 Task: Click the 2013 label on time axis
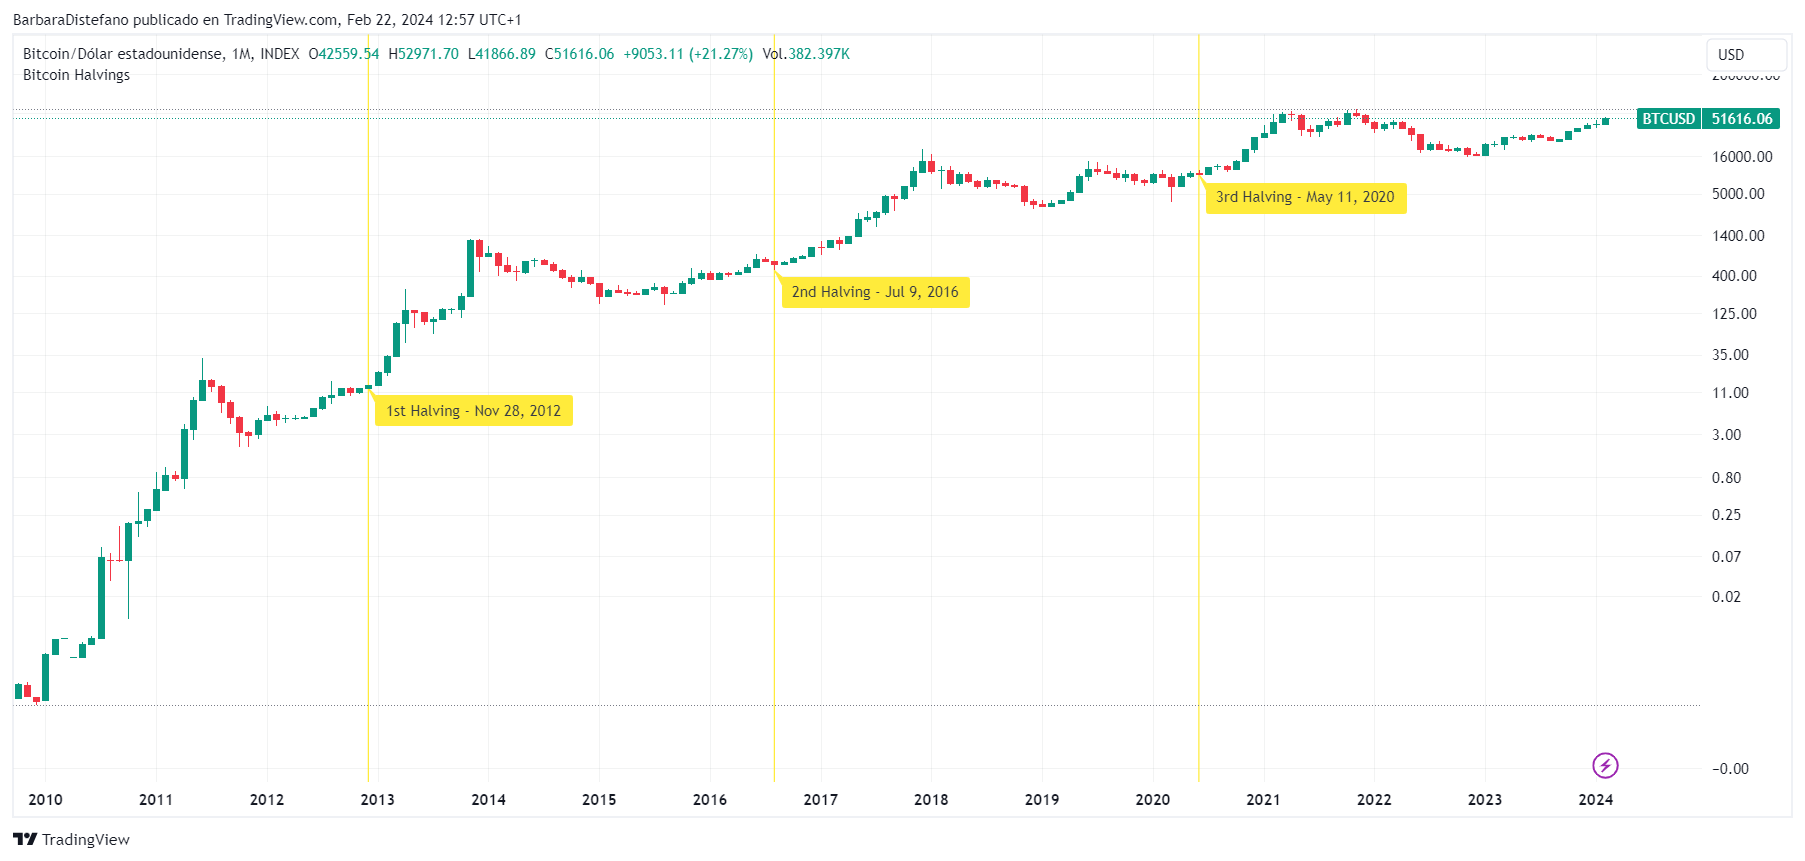(377, 799)
